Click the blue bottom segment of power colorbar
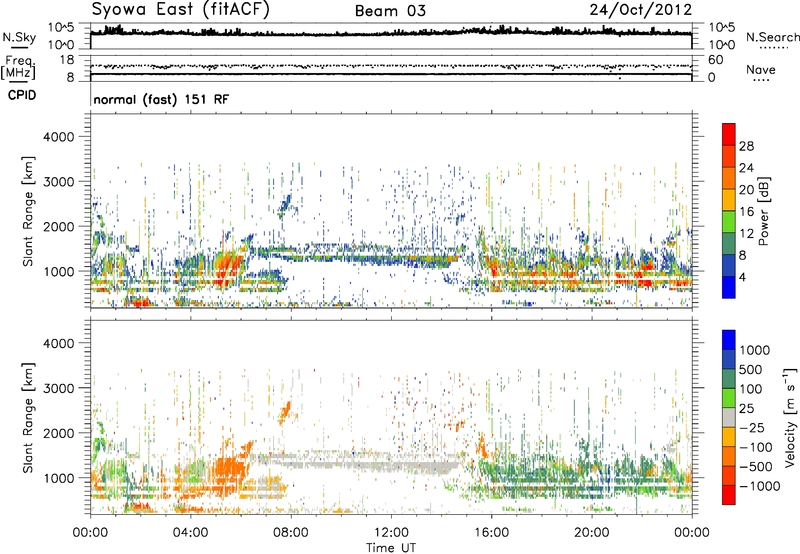Image resolution: width=800 pixels, height=554 pixels. coord(729,288)
